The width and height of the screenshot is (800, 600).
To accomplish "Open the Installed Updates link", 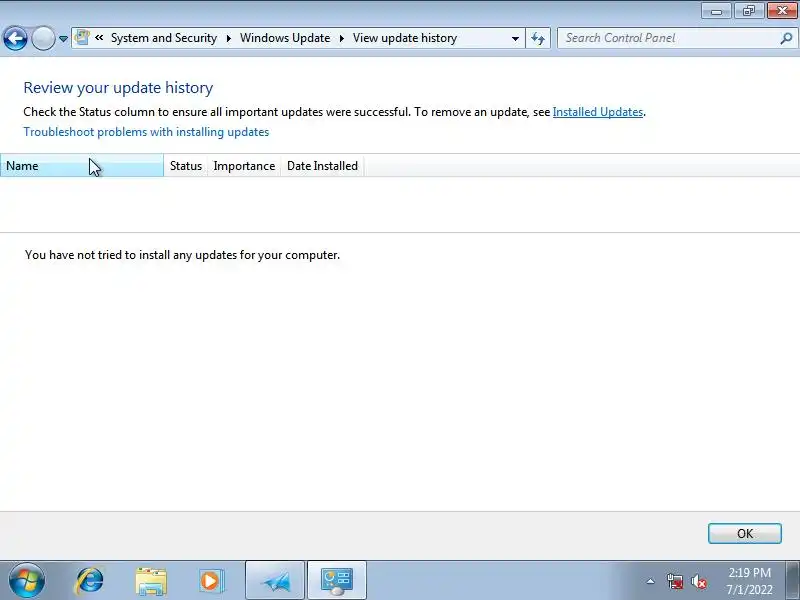I will click(x=597, y=112).
